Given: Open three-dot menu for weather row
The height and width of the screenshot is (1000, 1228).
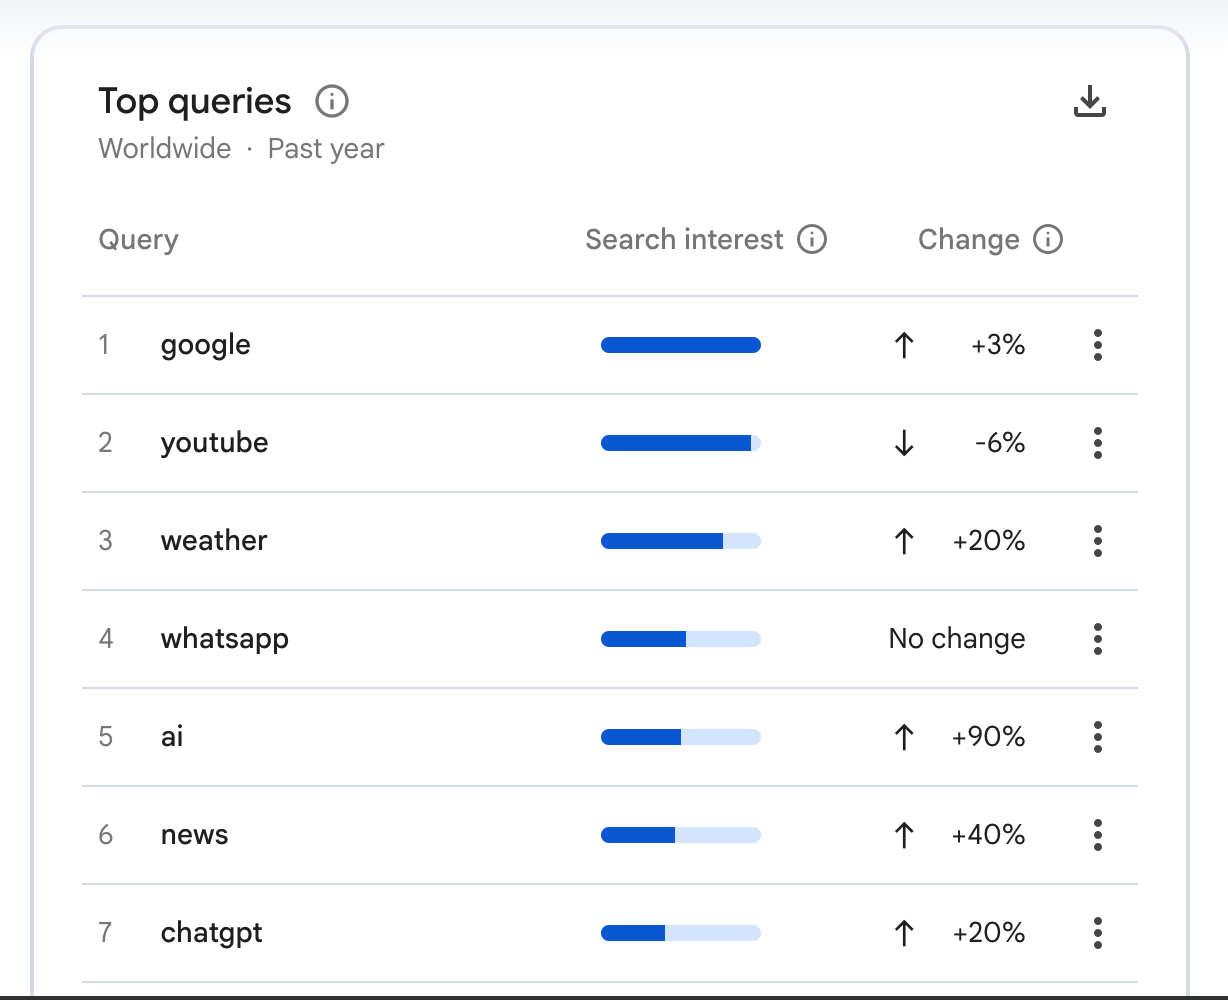Looking at the screenshot, I should [x=1098, y=541].
